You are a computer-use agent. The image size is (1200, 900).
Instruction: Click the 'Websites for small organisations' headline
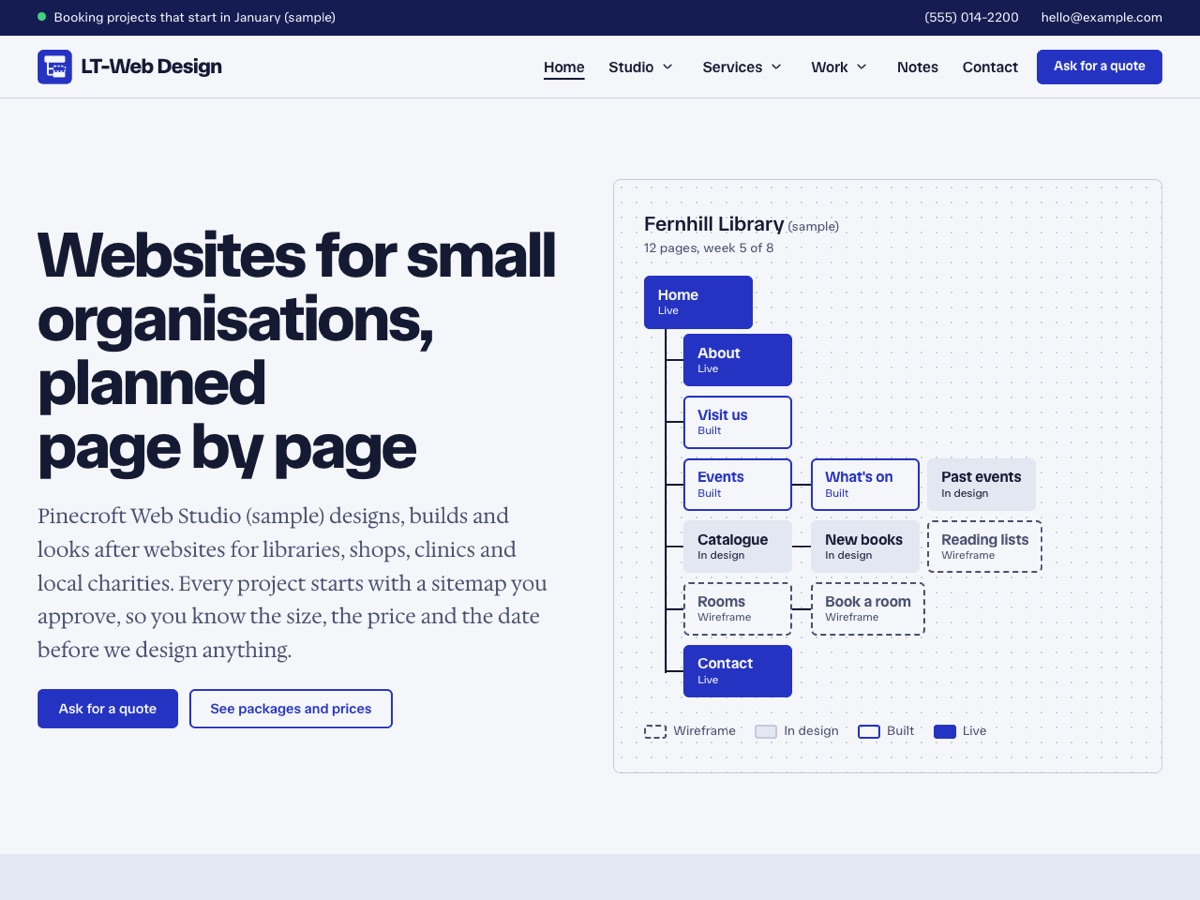click(x=297, y=352)
